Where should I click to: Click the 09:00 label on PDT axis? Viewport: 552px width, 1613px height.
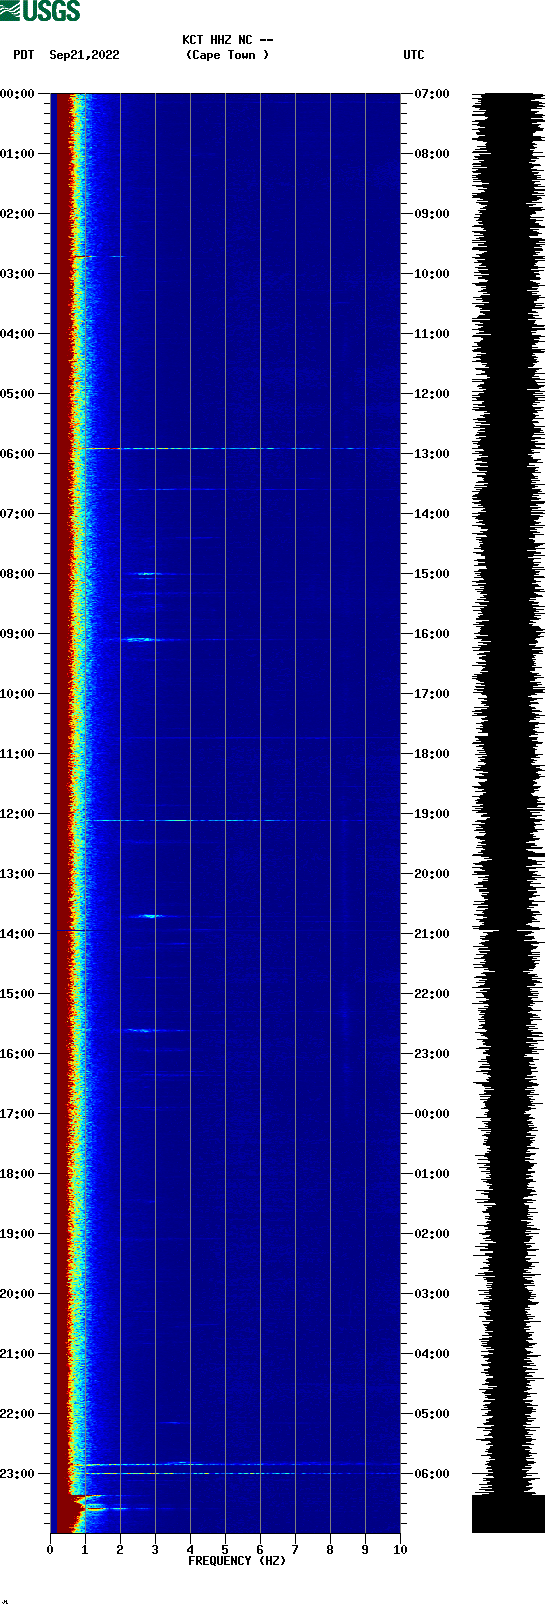[18, 634]
